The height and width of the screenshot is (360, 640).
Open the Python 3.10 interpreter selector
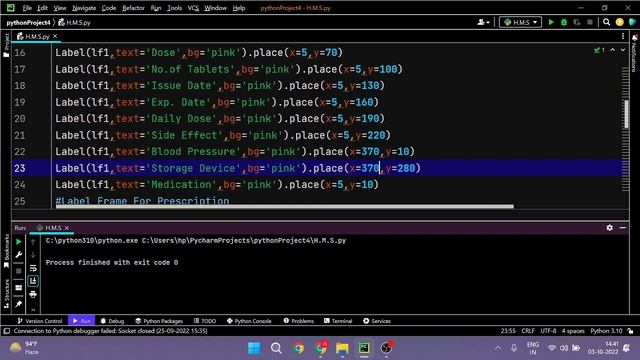click(x=606, y=331)
